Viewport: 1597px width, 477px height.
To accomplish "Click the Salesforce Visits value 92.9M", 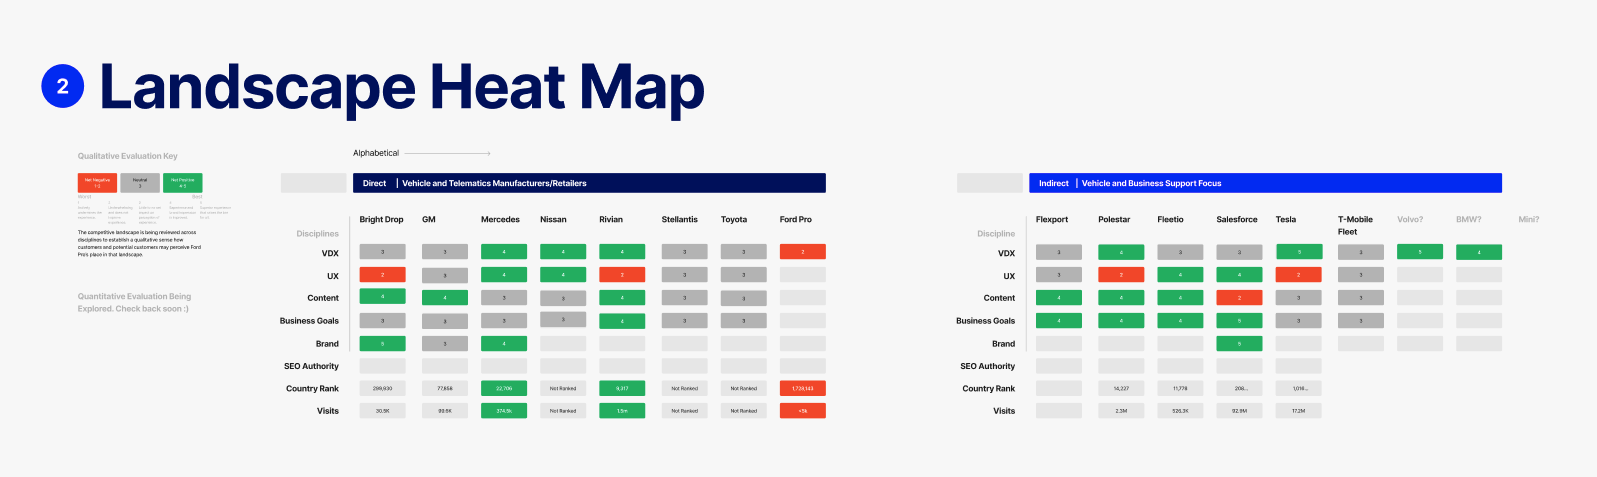I will 1239,410.
